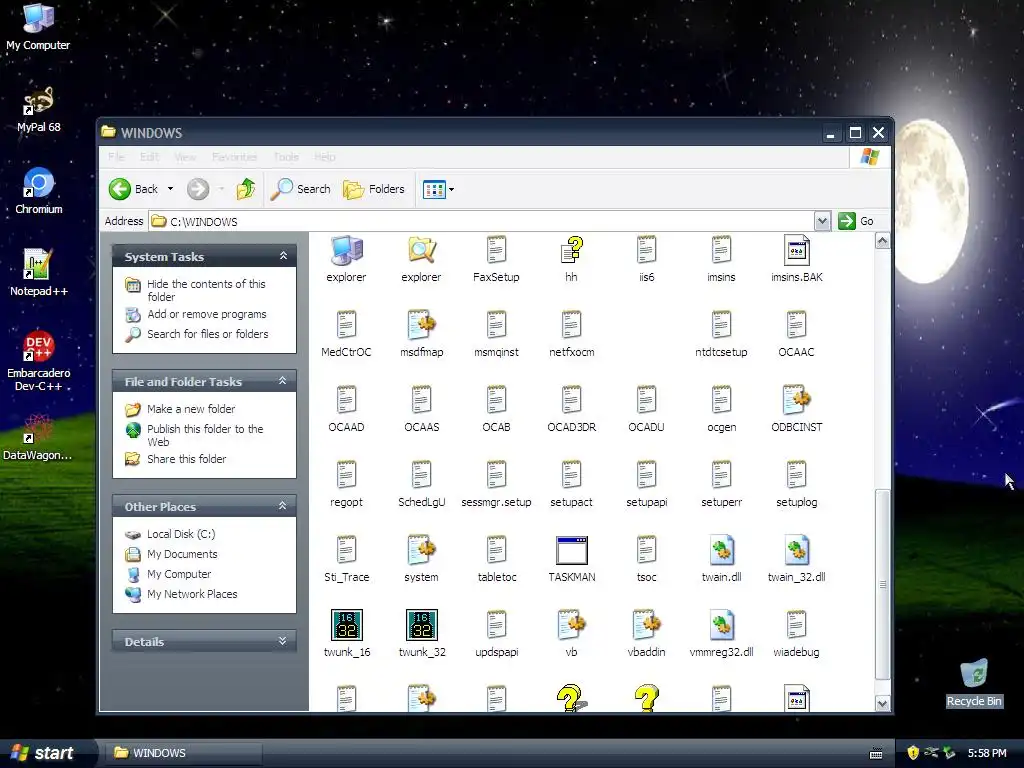
Task: Open the Back history dropdown arrow
Action: 170,189
